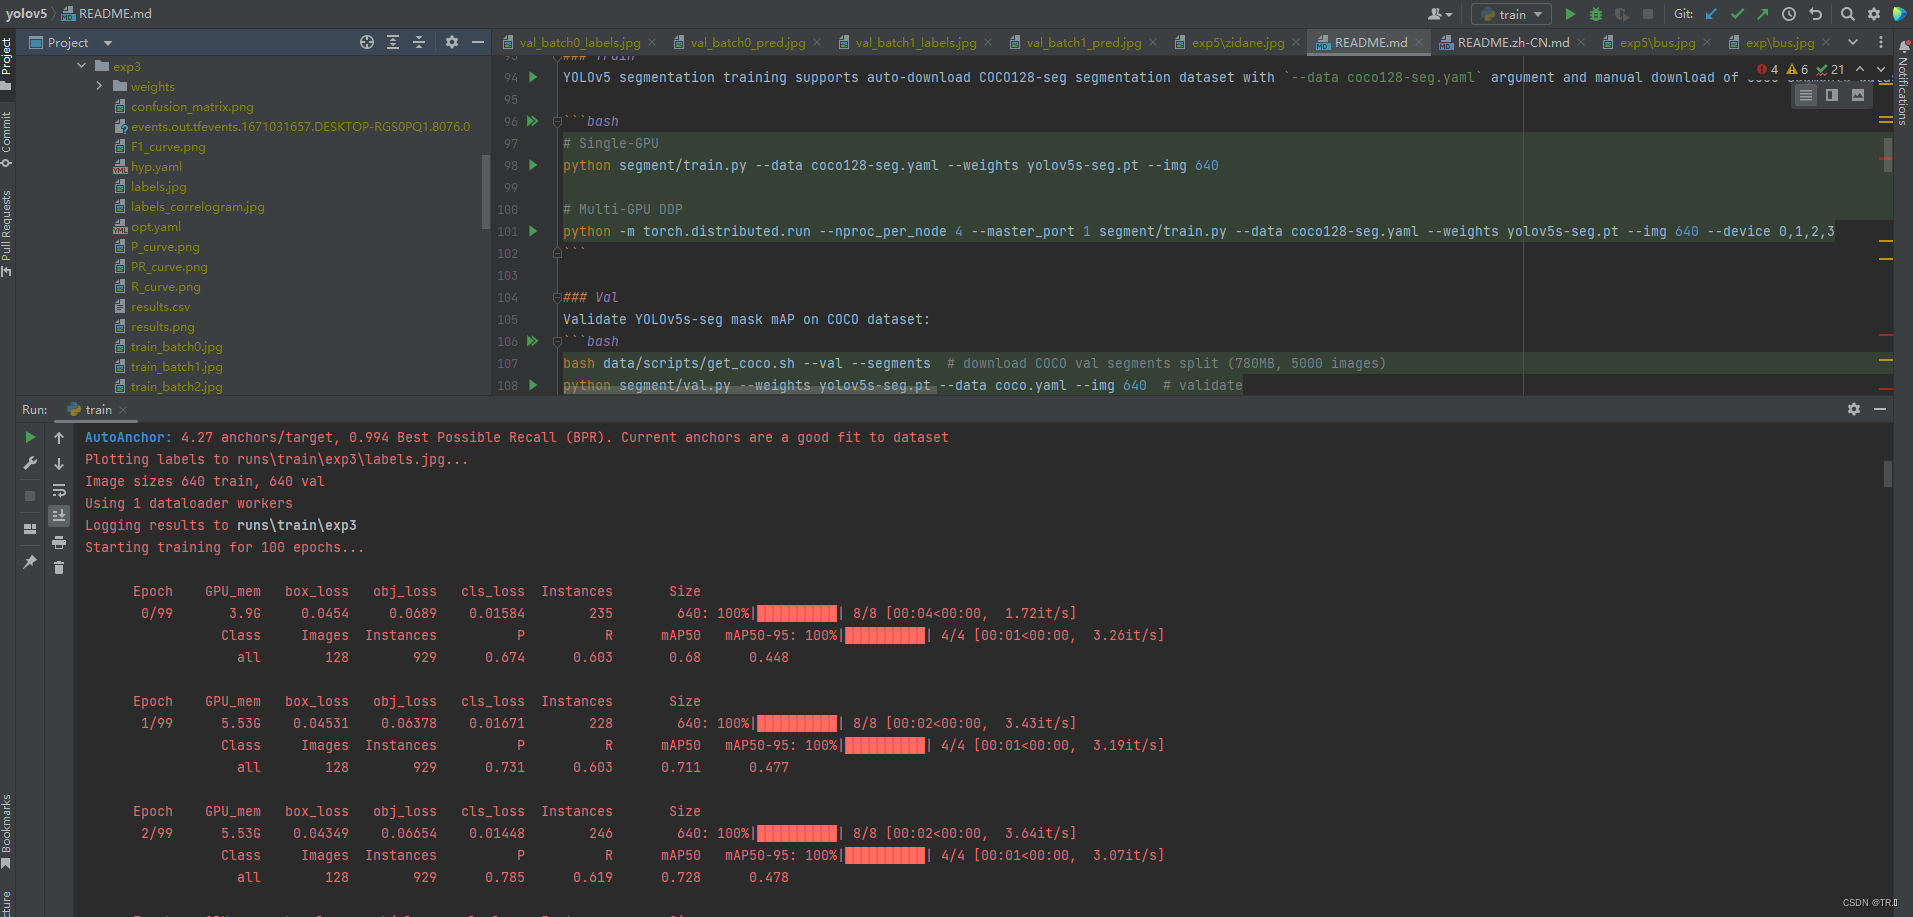Screen dimensions: 1913x917
Task: Start debugging with the green bug icon
Action: tap(1596, 14)
